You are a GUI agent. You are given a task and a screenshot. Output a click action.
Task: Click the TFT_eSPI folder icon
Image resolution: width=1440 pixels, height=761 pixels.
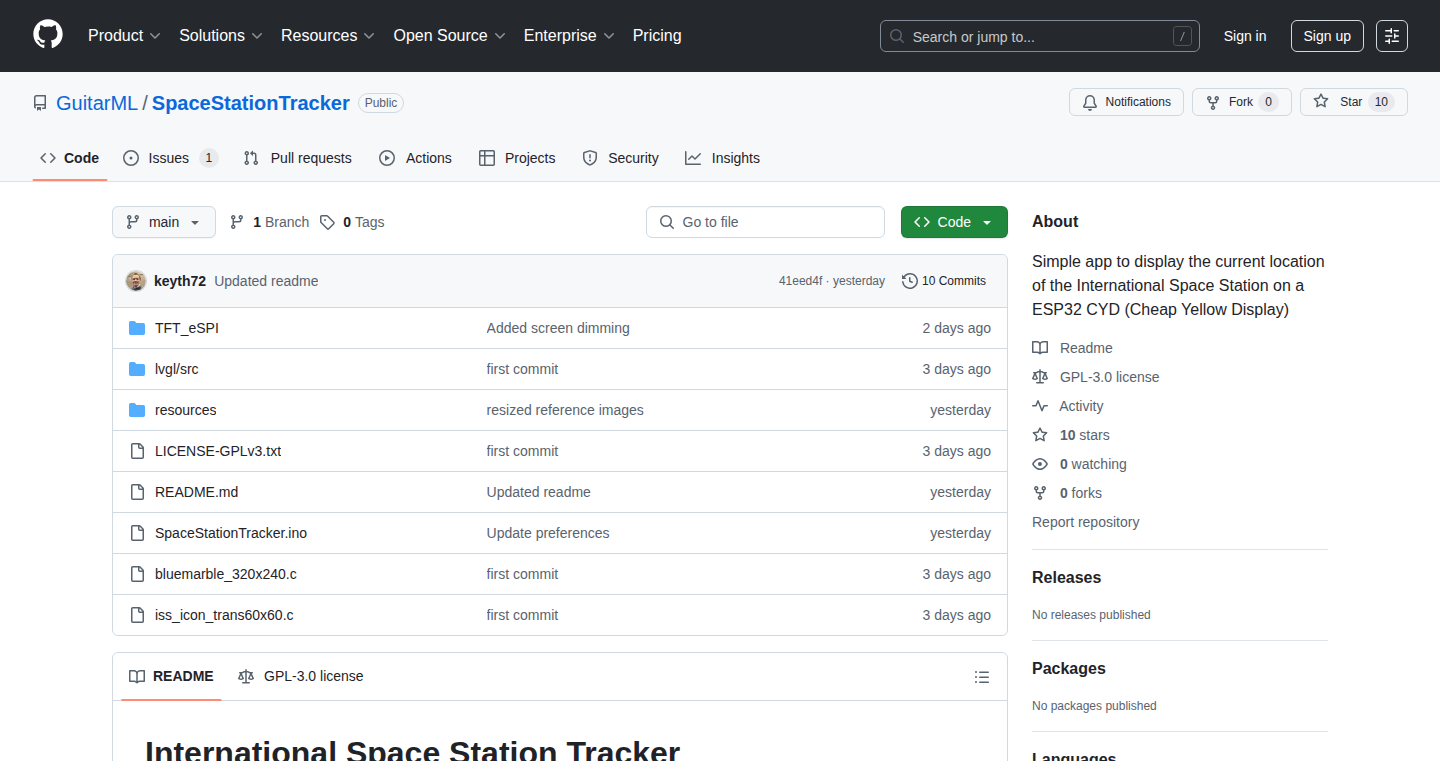tap(137, 328)
